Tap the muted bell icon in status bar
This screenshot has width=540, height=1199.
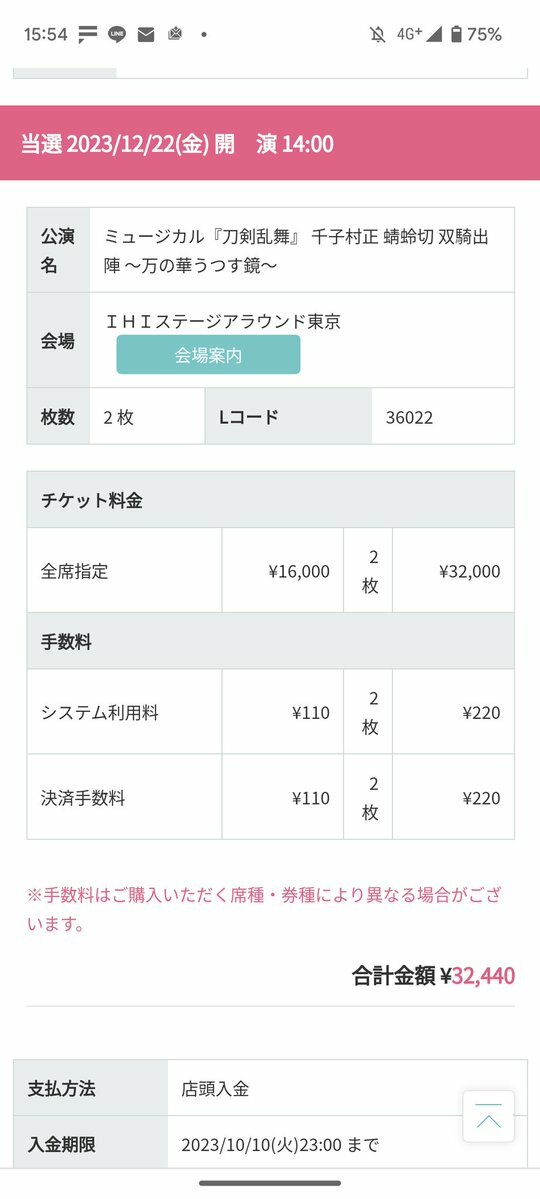pyautogui.click(x=377, y=34)
